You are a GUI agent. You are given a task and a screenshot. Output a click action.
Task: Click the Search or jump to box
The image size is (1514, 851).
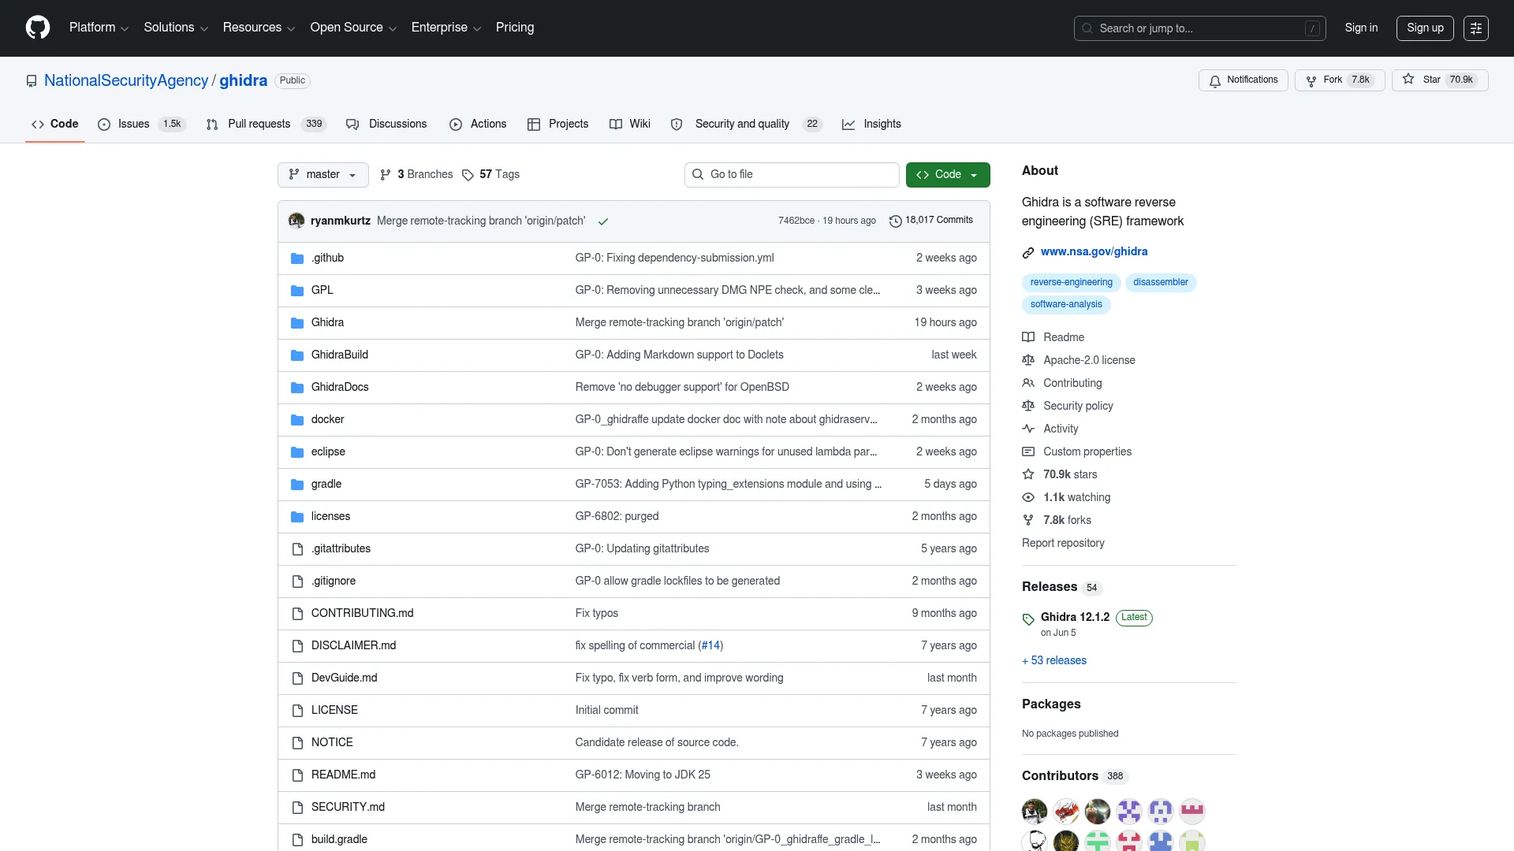(x=1200, y=28)
